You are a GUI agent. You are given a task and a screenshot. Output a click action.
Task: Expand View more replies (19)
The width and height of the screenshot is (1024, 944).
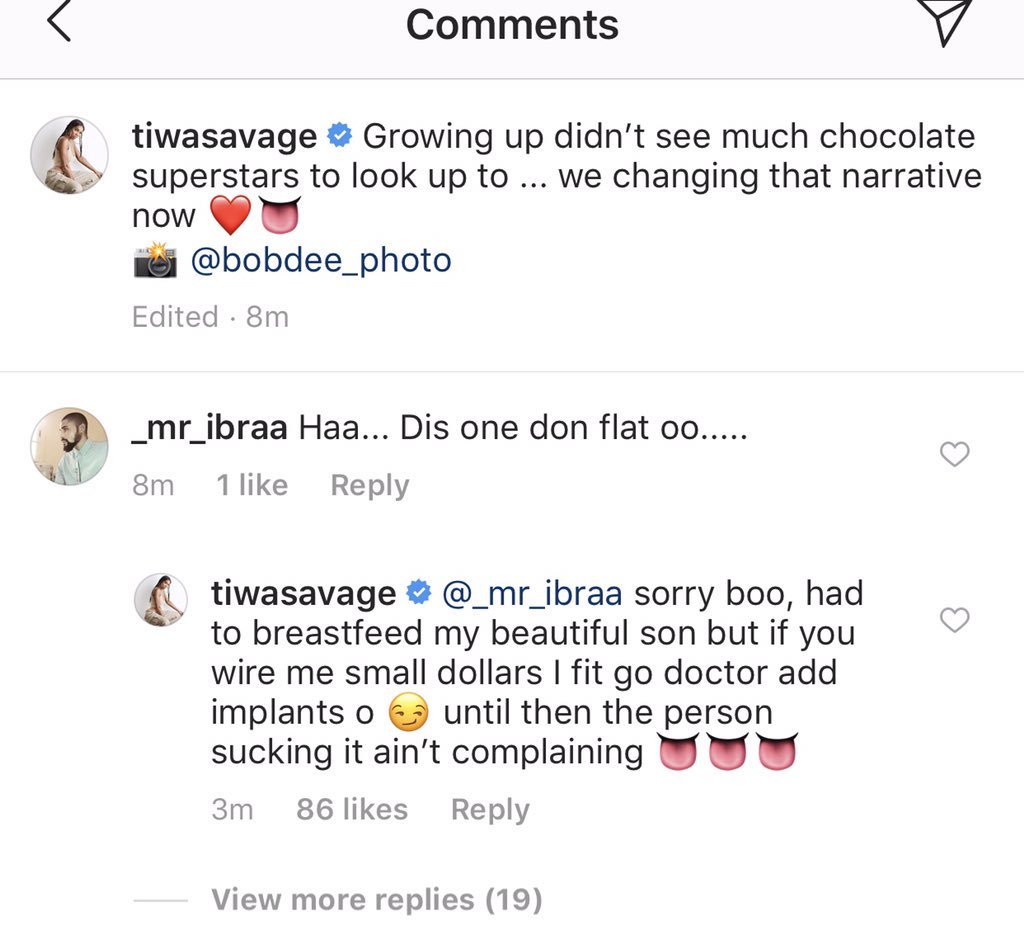pyautogui.click(x=376, y=900)
